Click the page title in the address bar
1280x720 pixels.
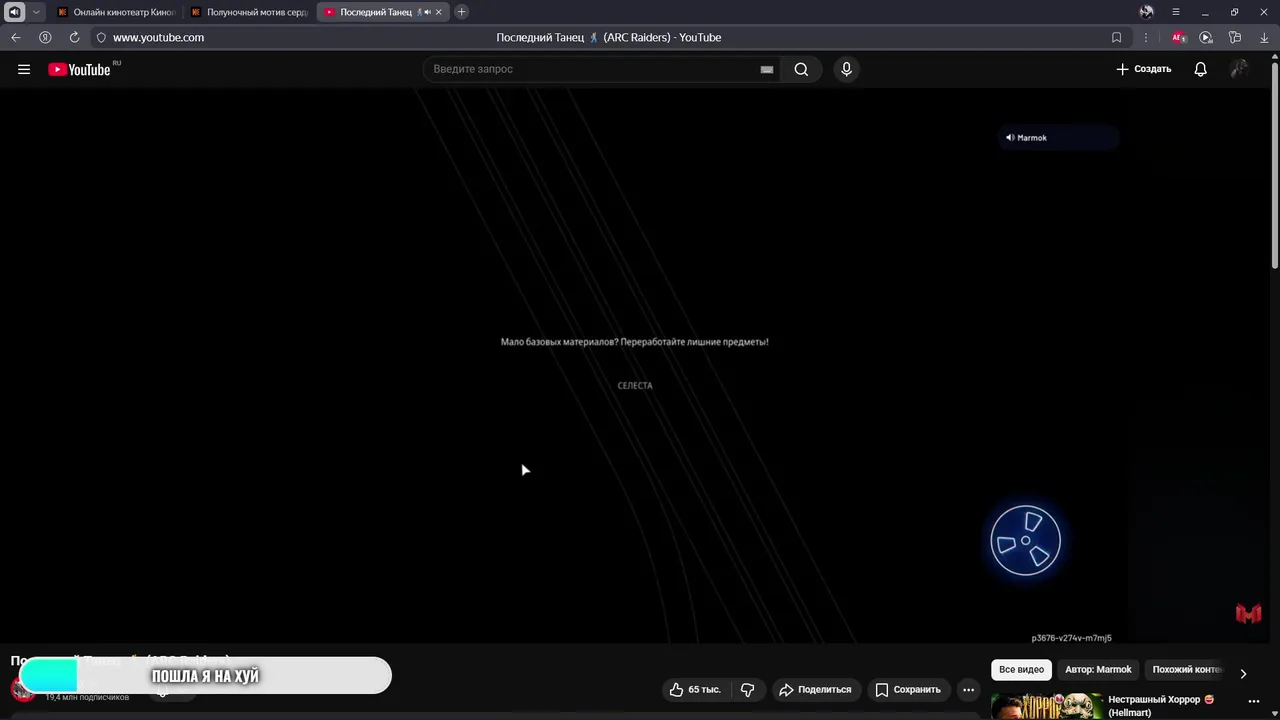[x=608, y=37]
